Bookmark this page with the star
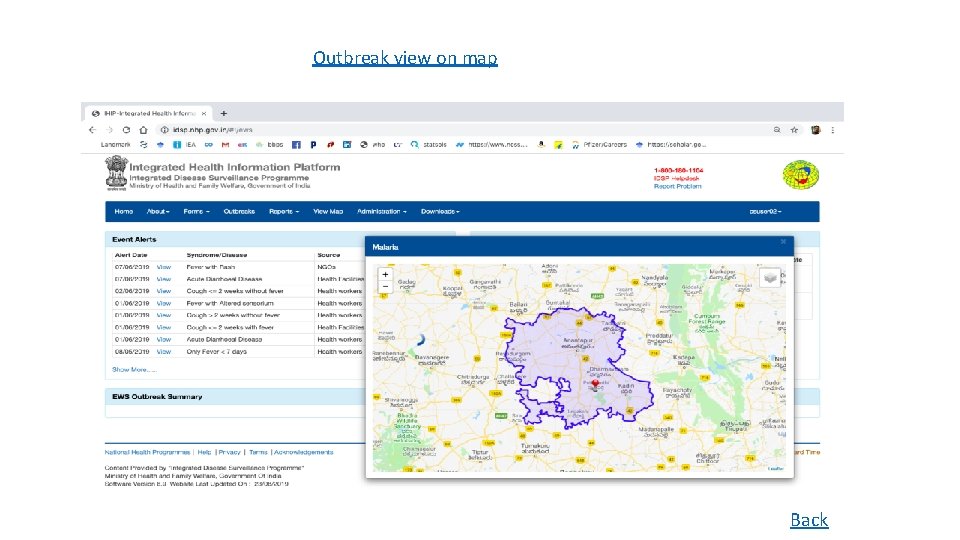960x540 pixels. click(794, 130)
